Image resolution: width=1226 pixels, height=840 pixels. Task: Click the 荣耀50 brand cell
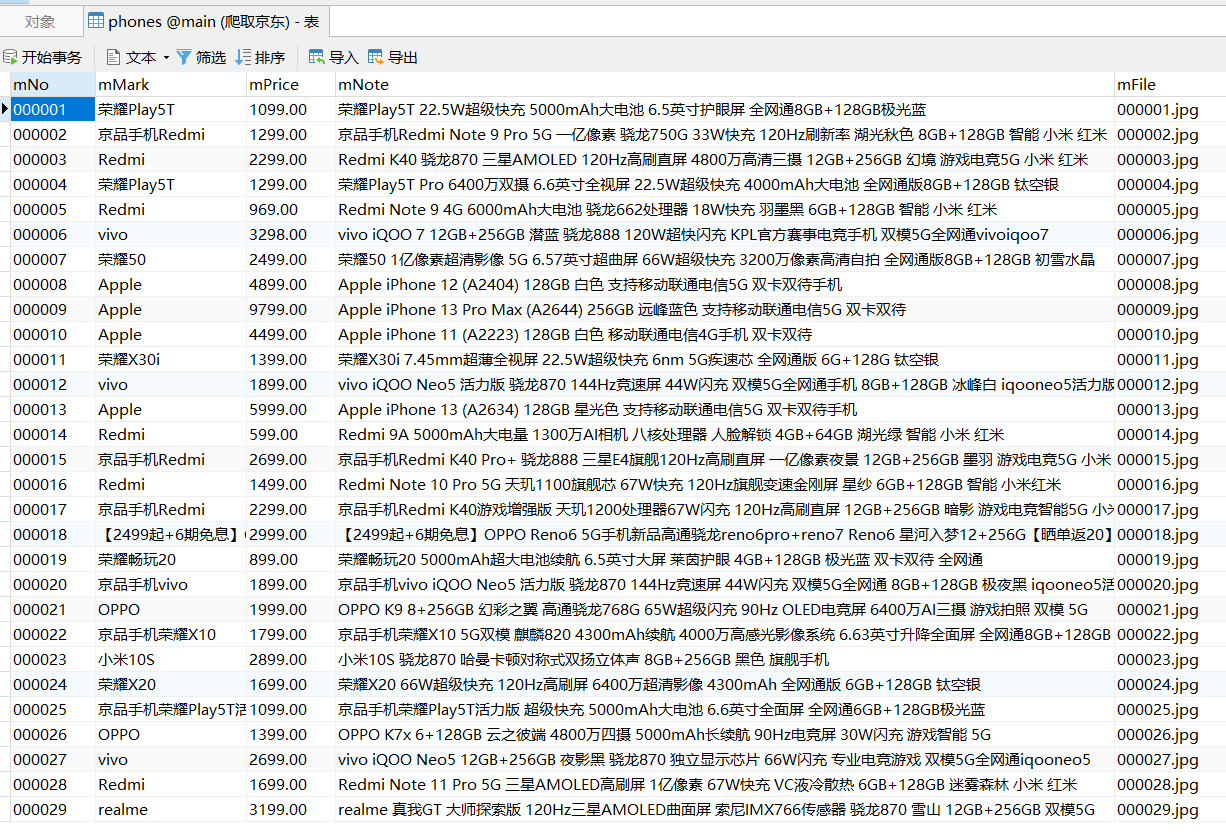click(x=171, y=259)
